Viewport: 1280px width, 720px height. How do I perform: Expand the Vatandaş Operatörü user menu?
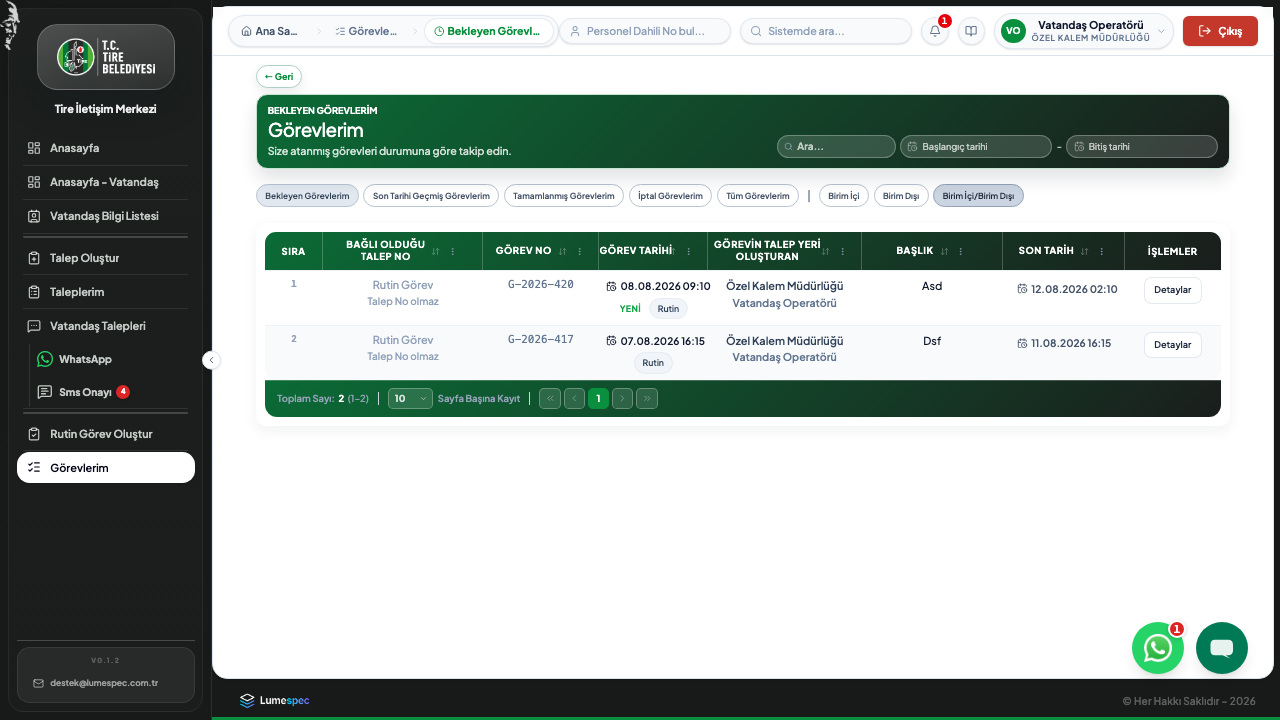(1083, 31)
